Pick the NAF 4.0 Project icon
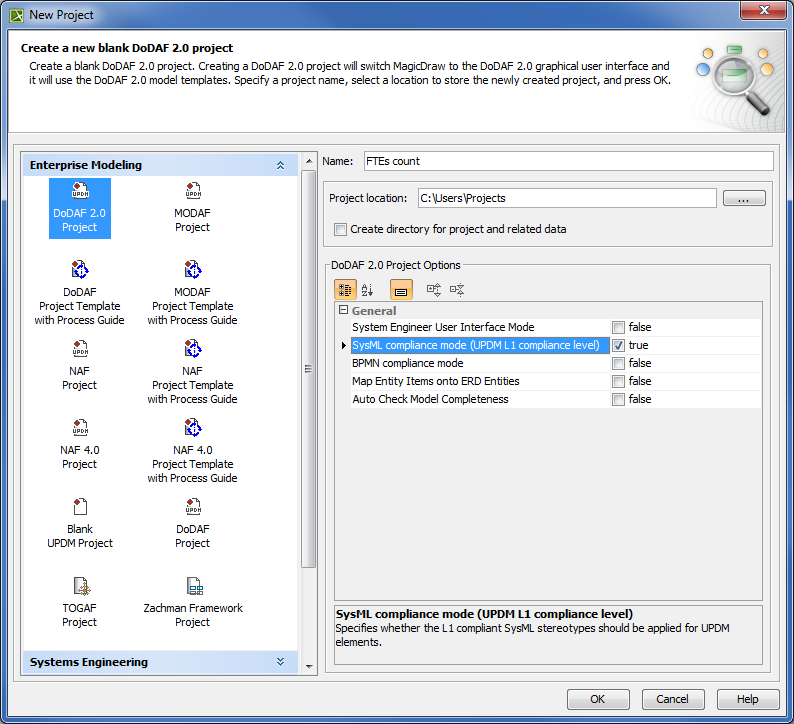Image resolution: width=794 pixels, height=724 pixels. (80, 444)
